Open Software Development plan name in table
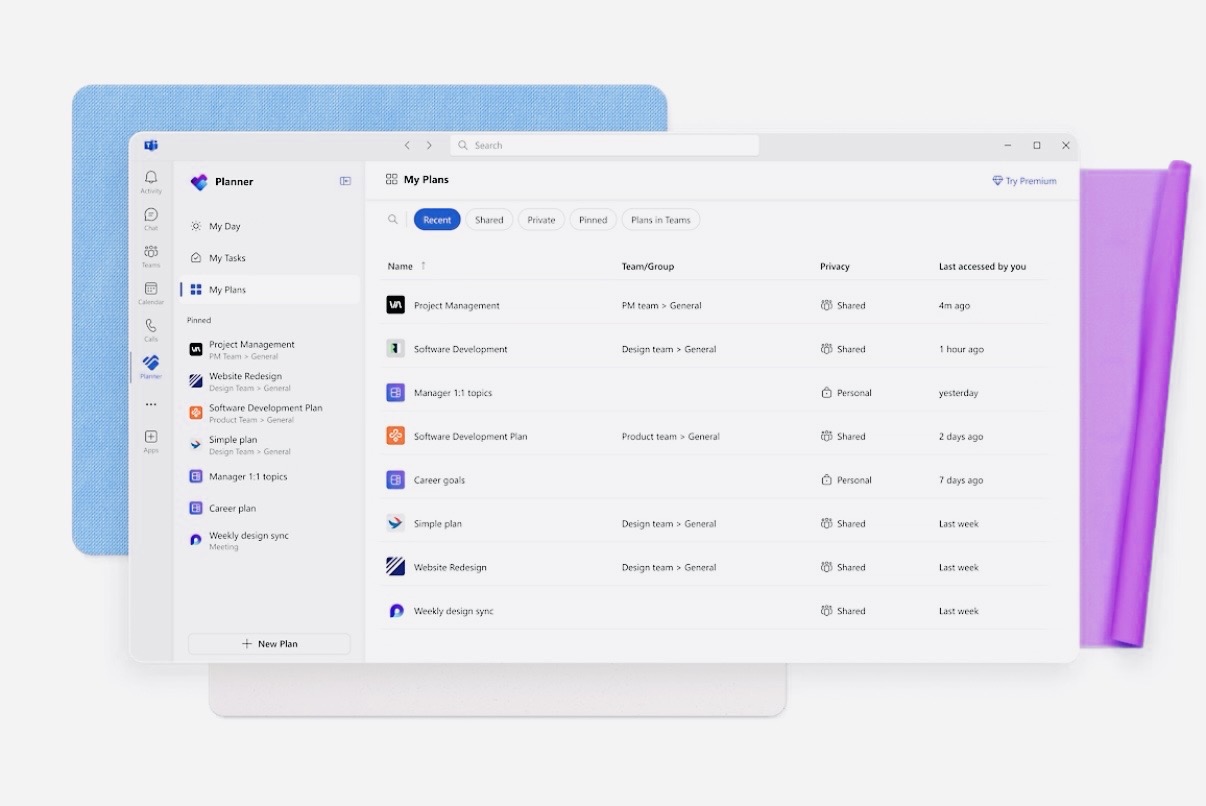 tap(461, 349)
